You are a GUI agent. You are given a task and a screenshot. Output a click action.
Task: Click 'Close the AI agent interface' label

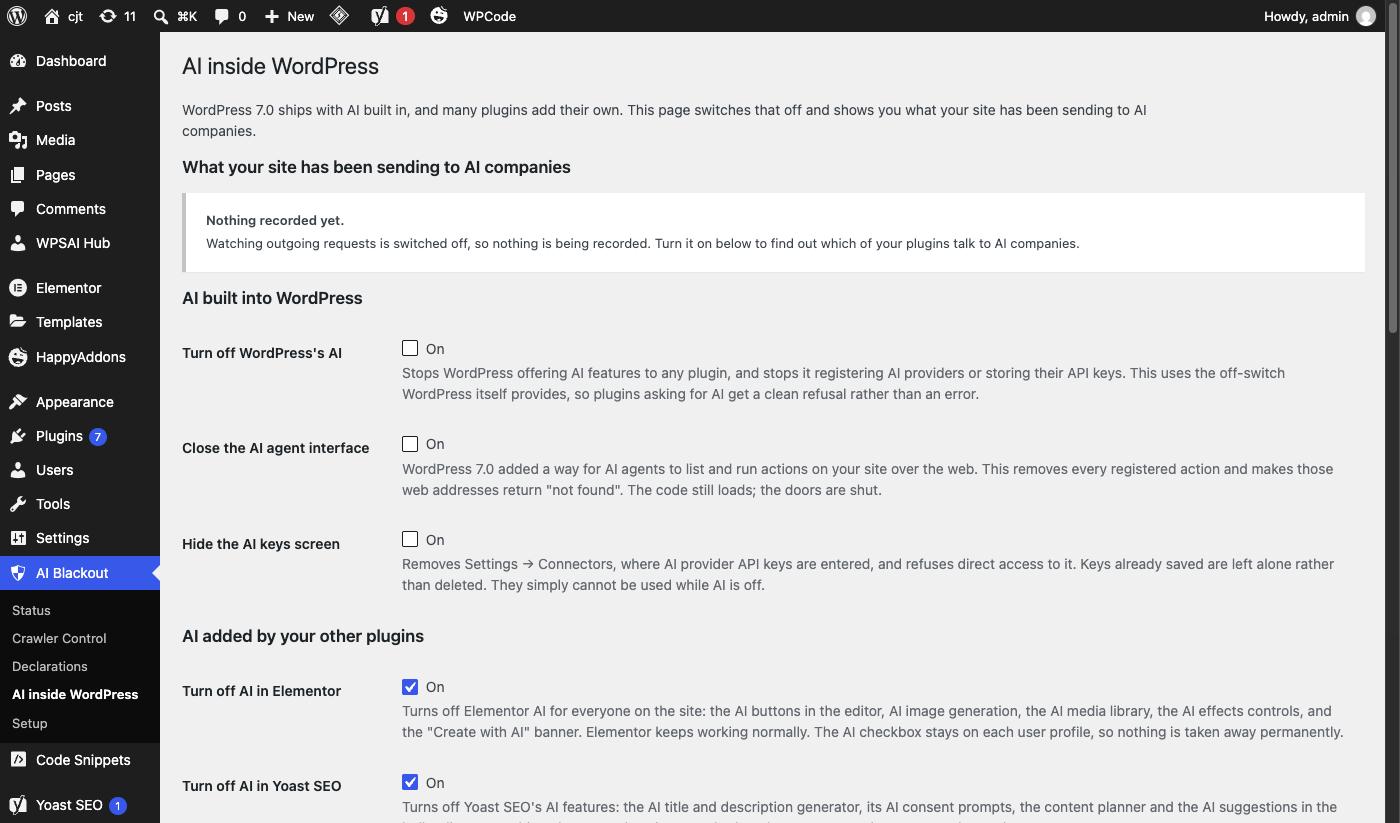point(276,448)
